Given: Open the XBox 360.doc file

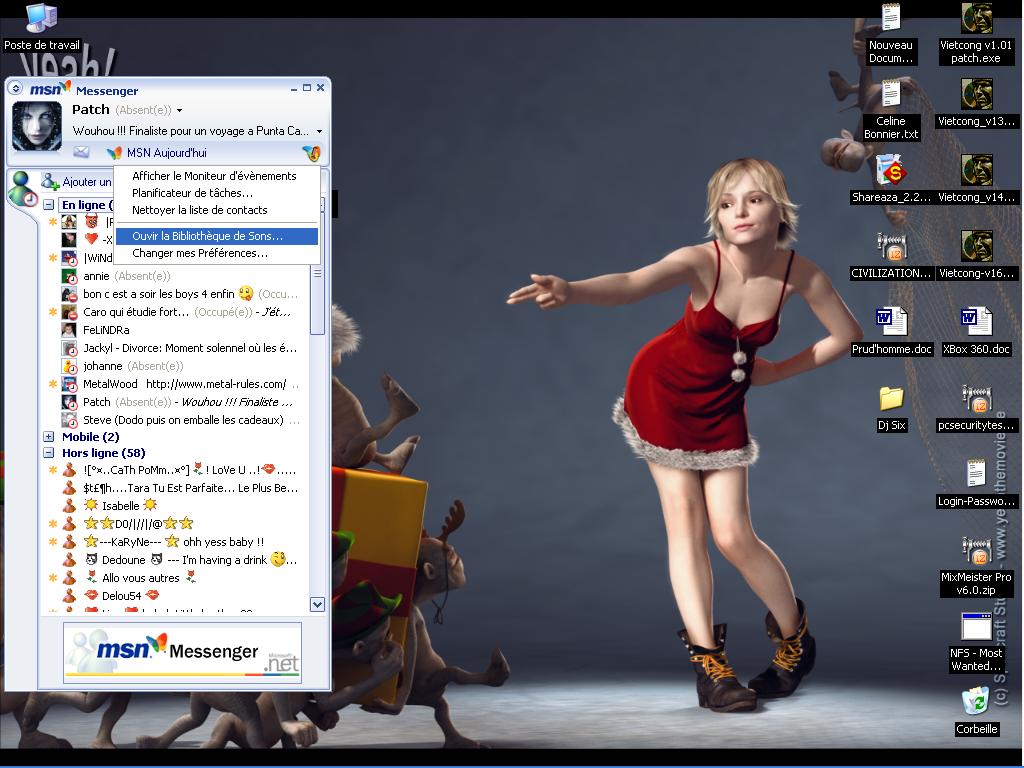Looking at the screenshot, I should (x=976, y=322).
